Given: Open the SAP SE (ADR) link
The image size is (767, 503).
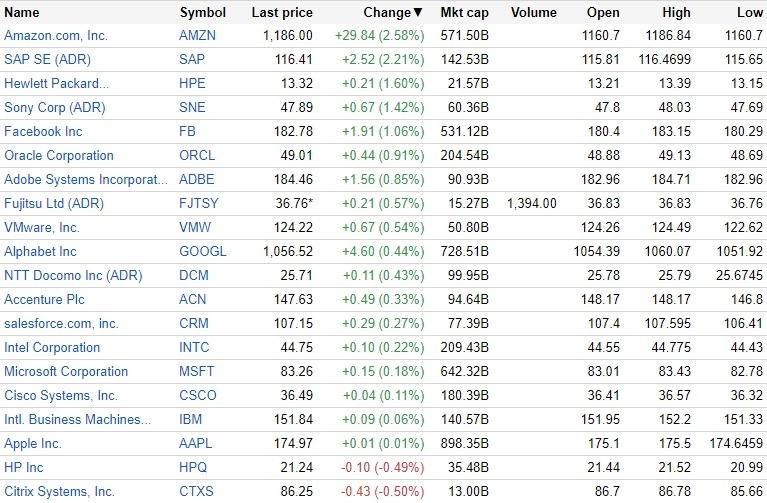Looking at the screenshot, I should [48, 59].
